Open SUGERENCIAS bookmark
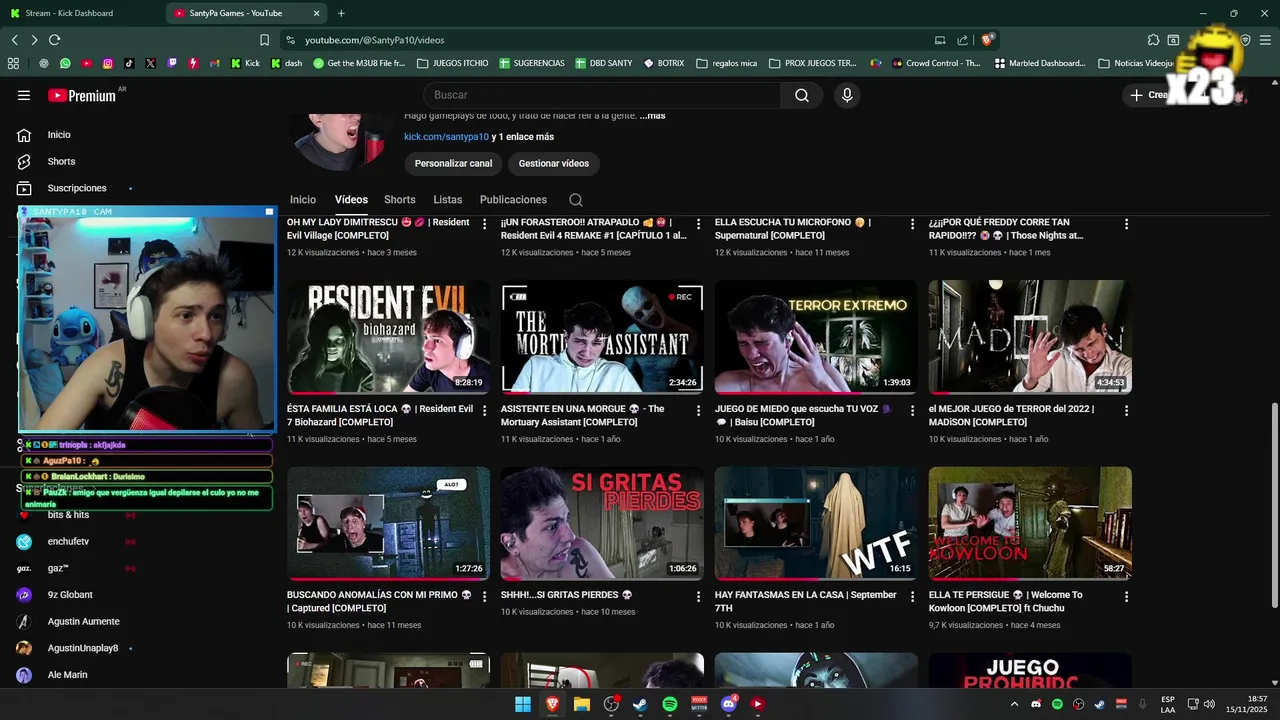This screenshot has height=720, width=1280. point(532,63)
